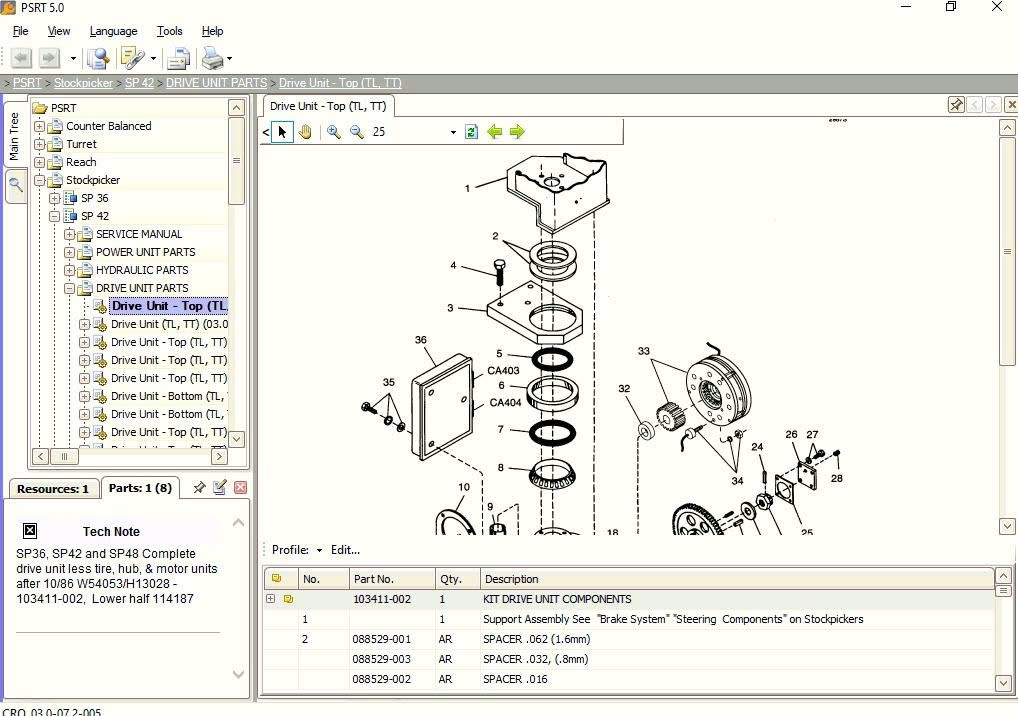This screenshot has width=1018, height=716.
Task: Click the zoom out magnifier icon
Action: point(356,132)
